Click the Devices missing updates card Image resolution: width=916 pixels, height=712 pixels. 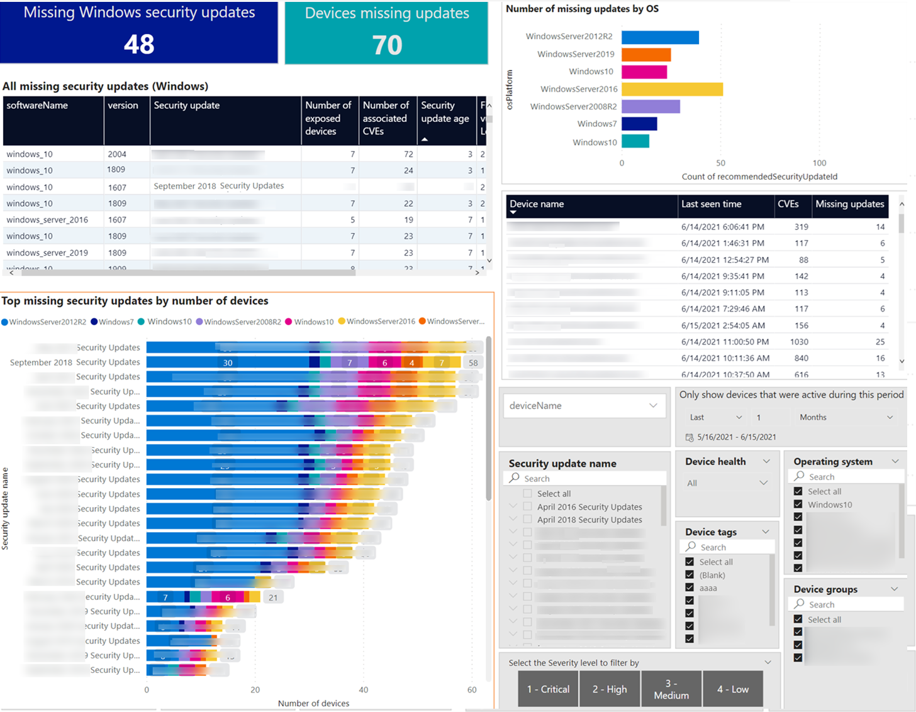pos(386,33)
